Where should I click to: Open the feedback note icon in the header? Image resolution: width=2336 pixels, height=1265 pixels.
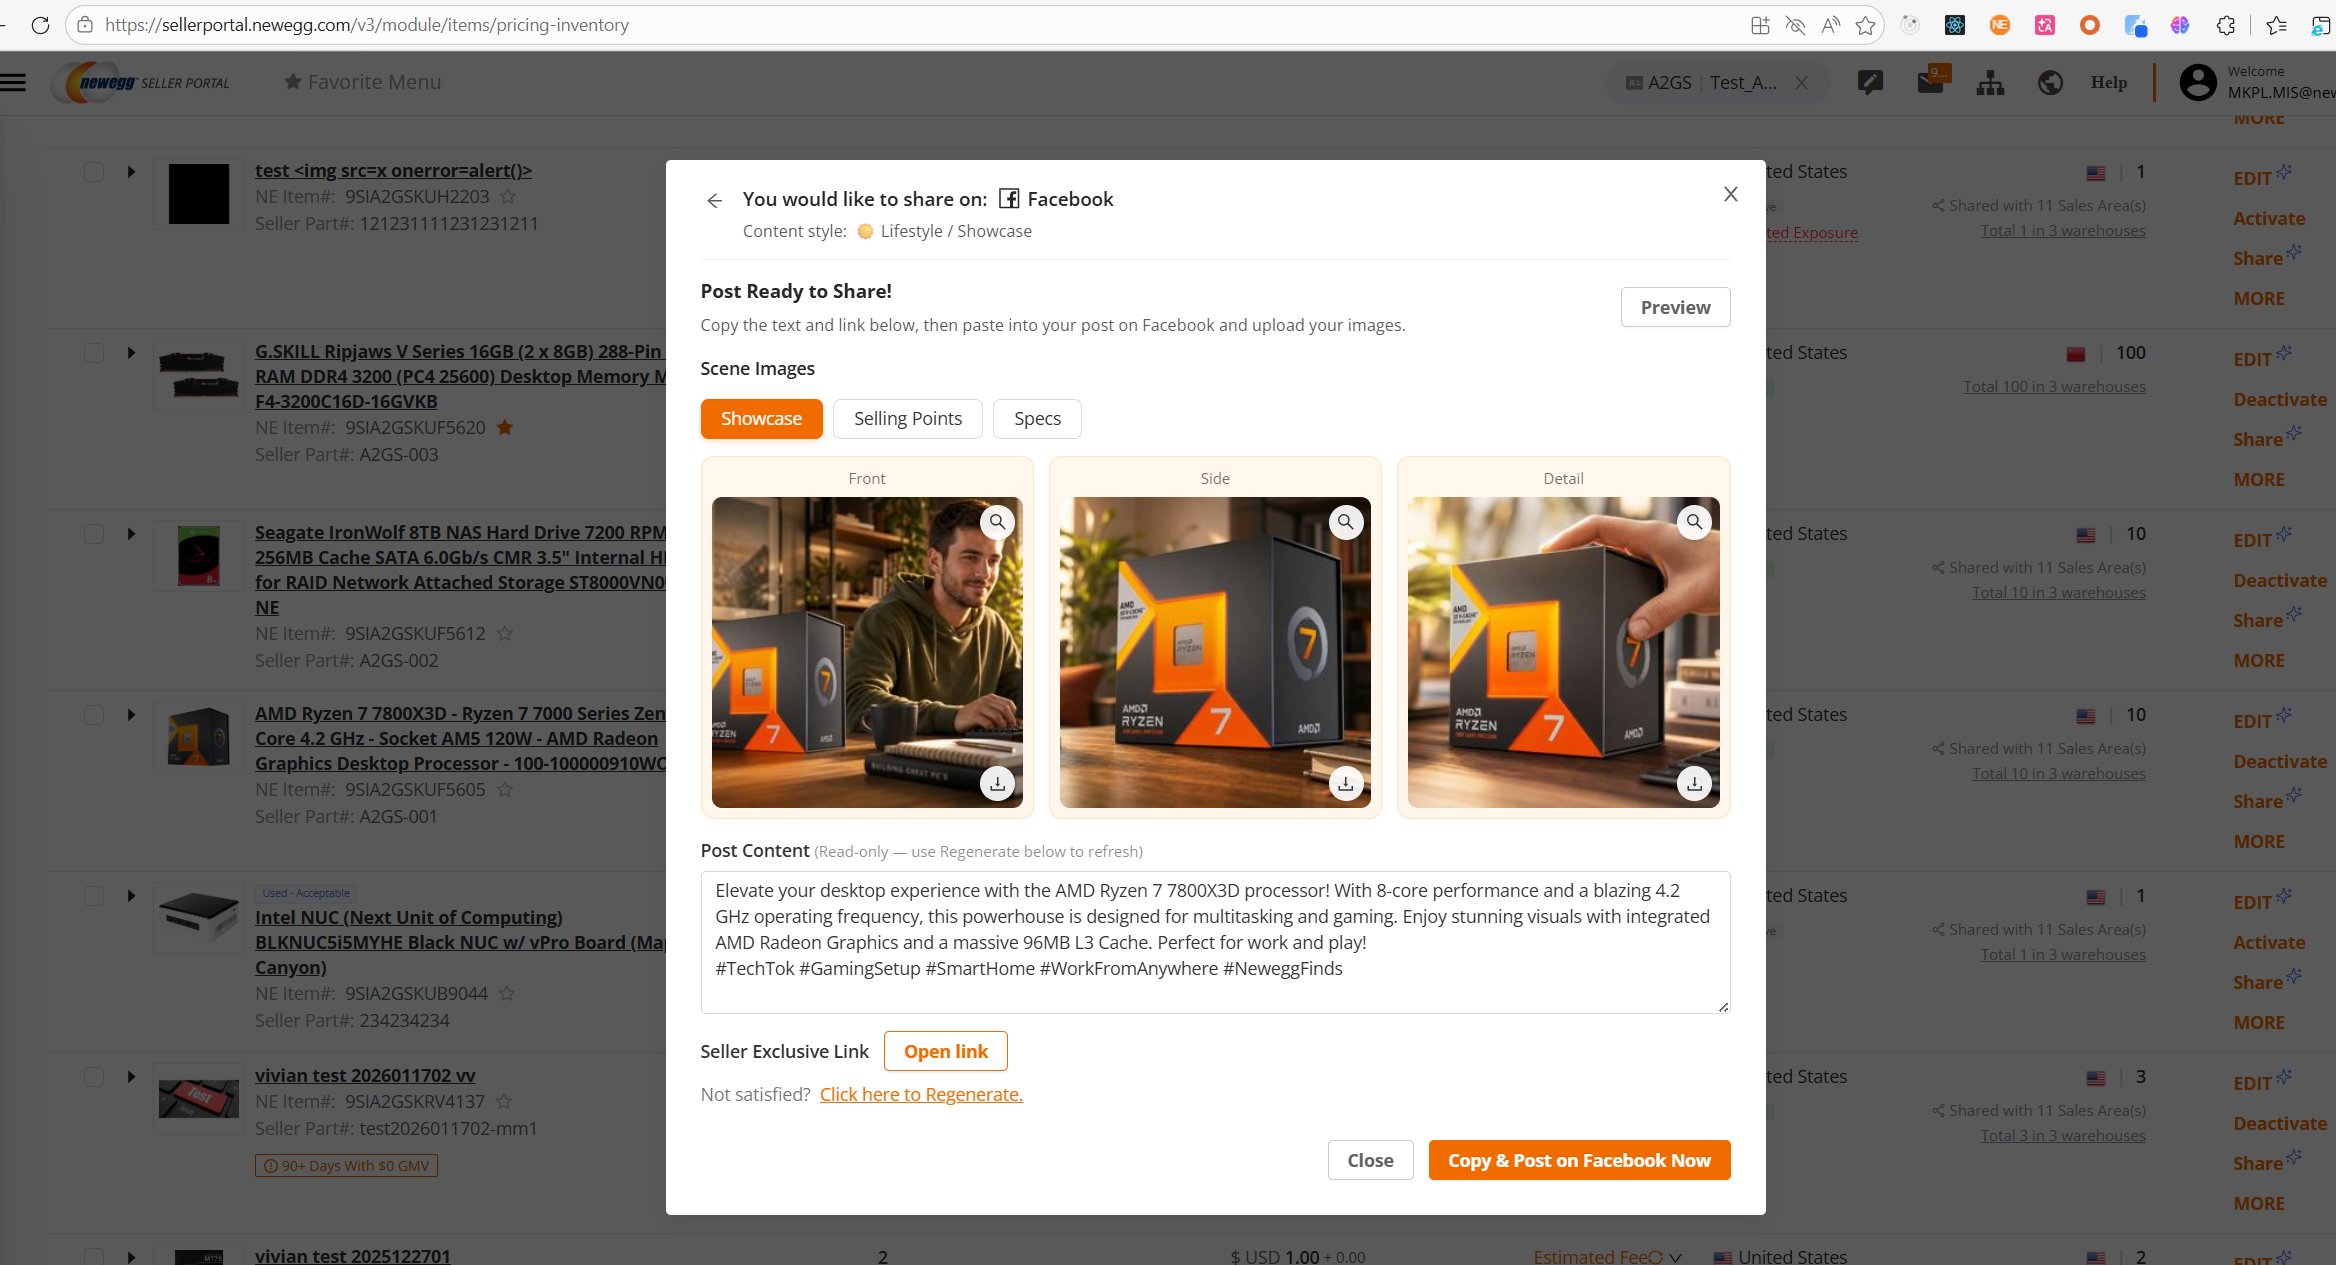click(x=1870, y=83)
